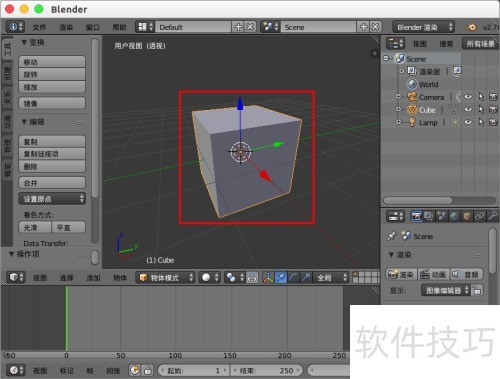Click the Blender logo icon in header
The image size is (500, 379).
(x=471, y=27)
